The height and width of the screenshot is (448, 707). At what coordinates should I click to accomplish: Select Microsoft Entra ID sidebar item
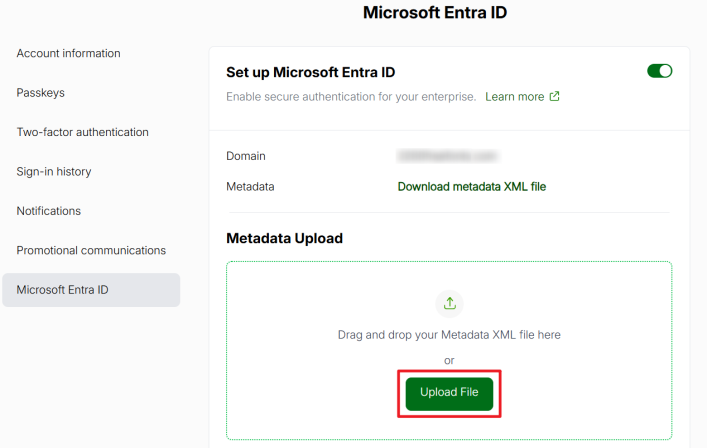click(62, 290)
